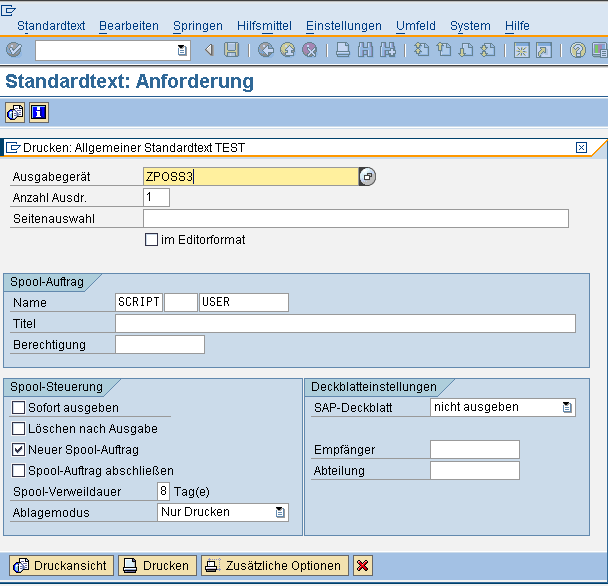Open the Ablagemodus 'Nur Drucken' dropdown
Image resolution: width=608 pixels, height=586 pixels.
[x=281, y=513]
